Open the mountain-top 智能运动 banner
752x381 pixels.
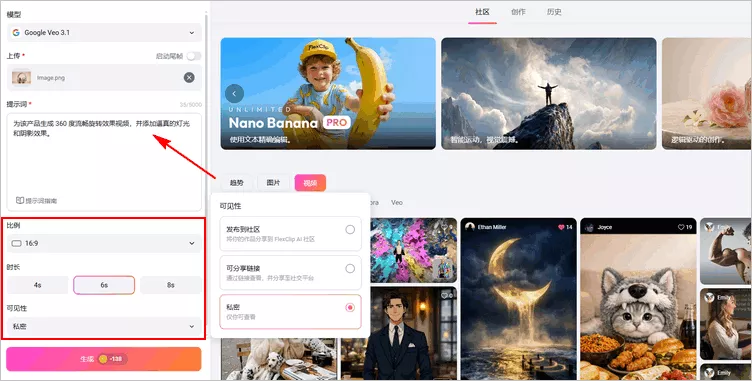pos(549,94)
